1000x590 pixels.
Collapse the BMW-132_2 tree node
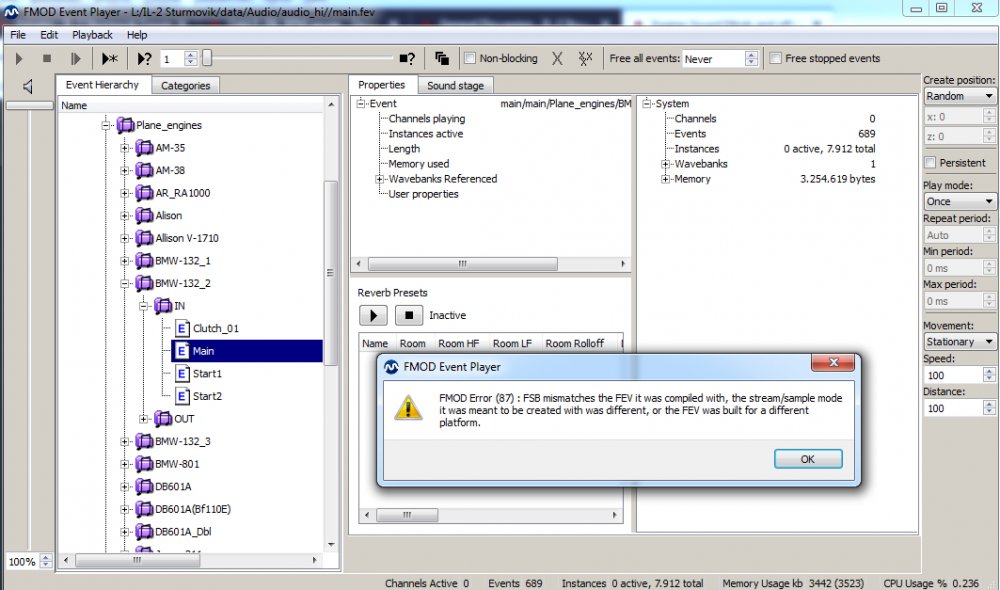125,283
